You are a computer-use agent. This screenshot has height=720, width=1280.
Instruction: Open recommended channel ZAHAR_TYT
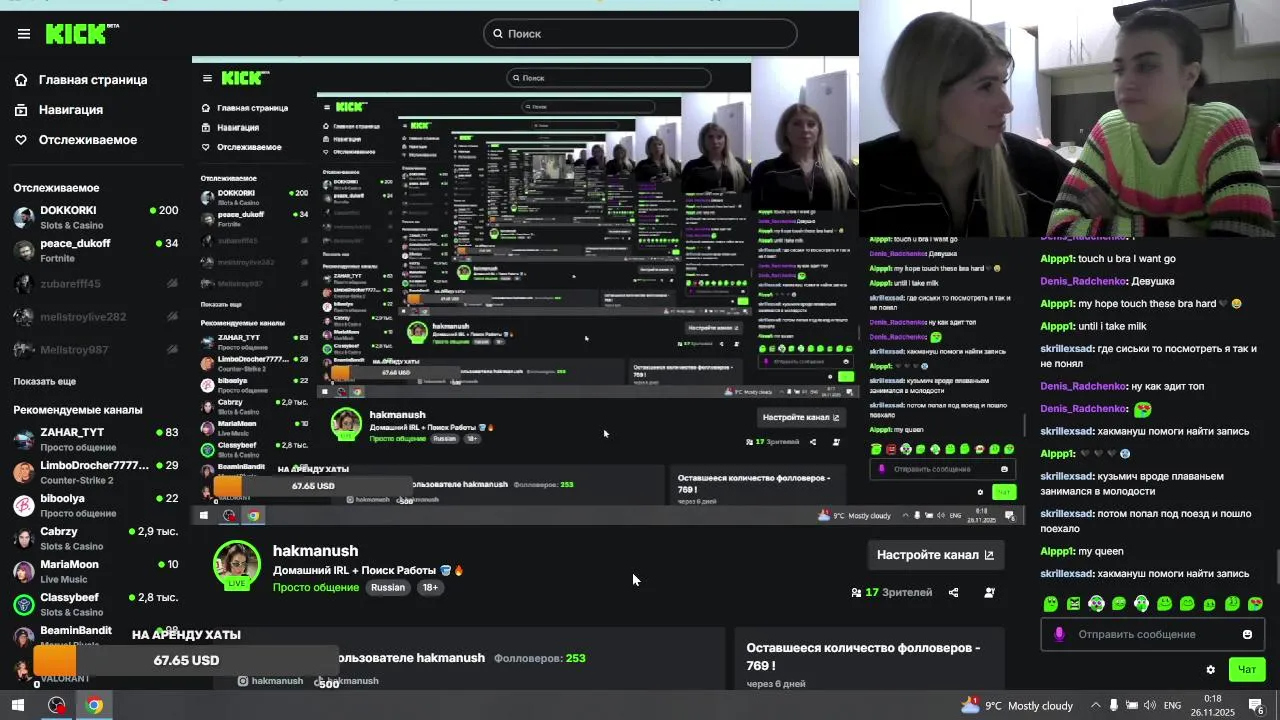click(95, 439)
